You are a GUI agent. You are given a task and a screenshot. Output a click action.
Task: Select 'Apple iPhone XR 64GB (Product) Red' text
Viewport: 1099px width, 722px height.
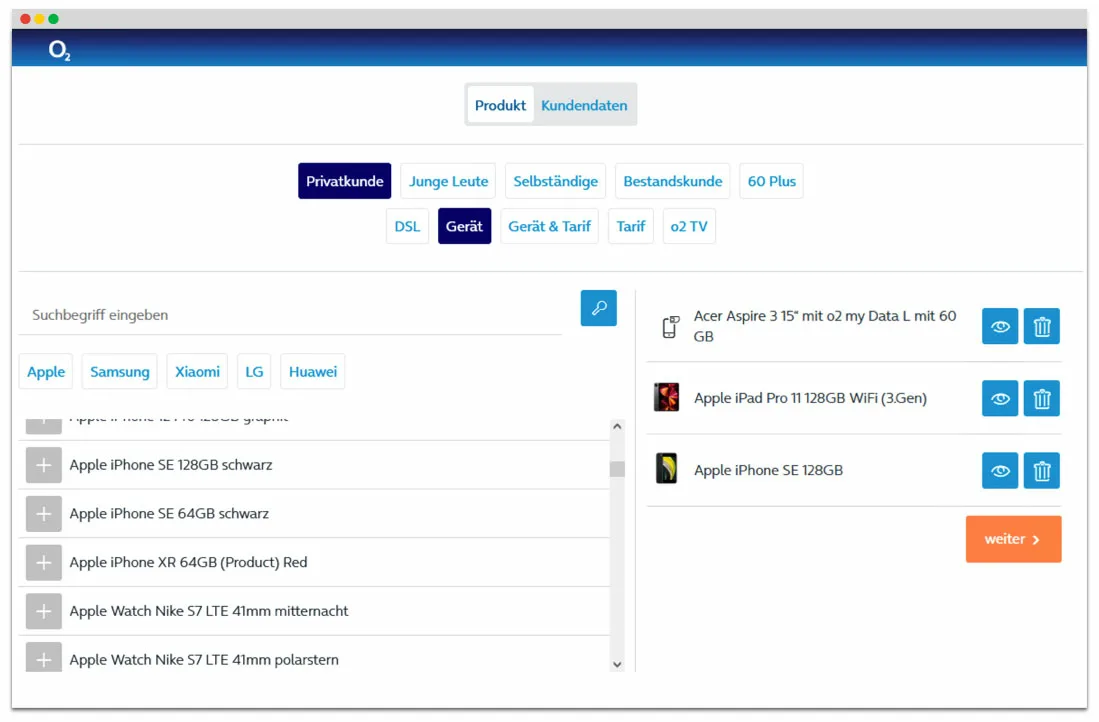pyautogui.click(x=188, y=562)
